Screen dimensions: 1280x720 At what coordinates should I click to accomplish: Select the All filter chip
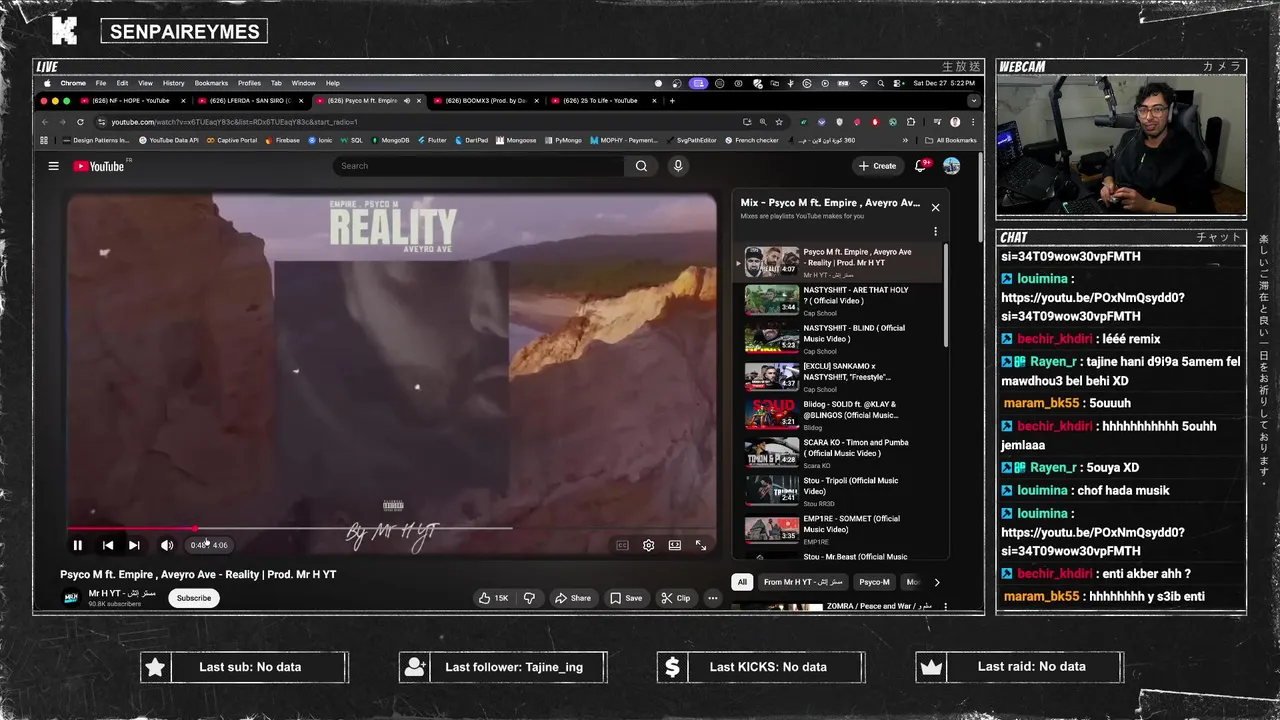tap(742, 582)
